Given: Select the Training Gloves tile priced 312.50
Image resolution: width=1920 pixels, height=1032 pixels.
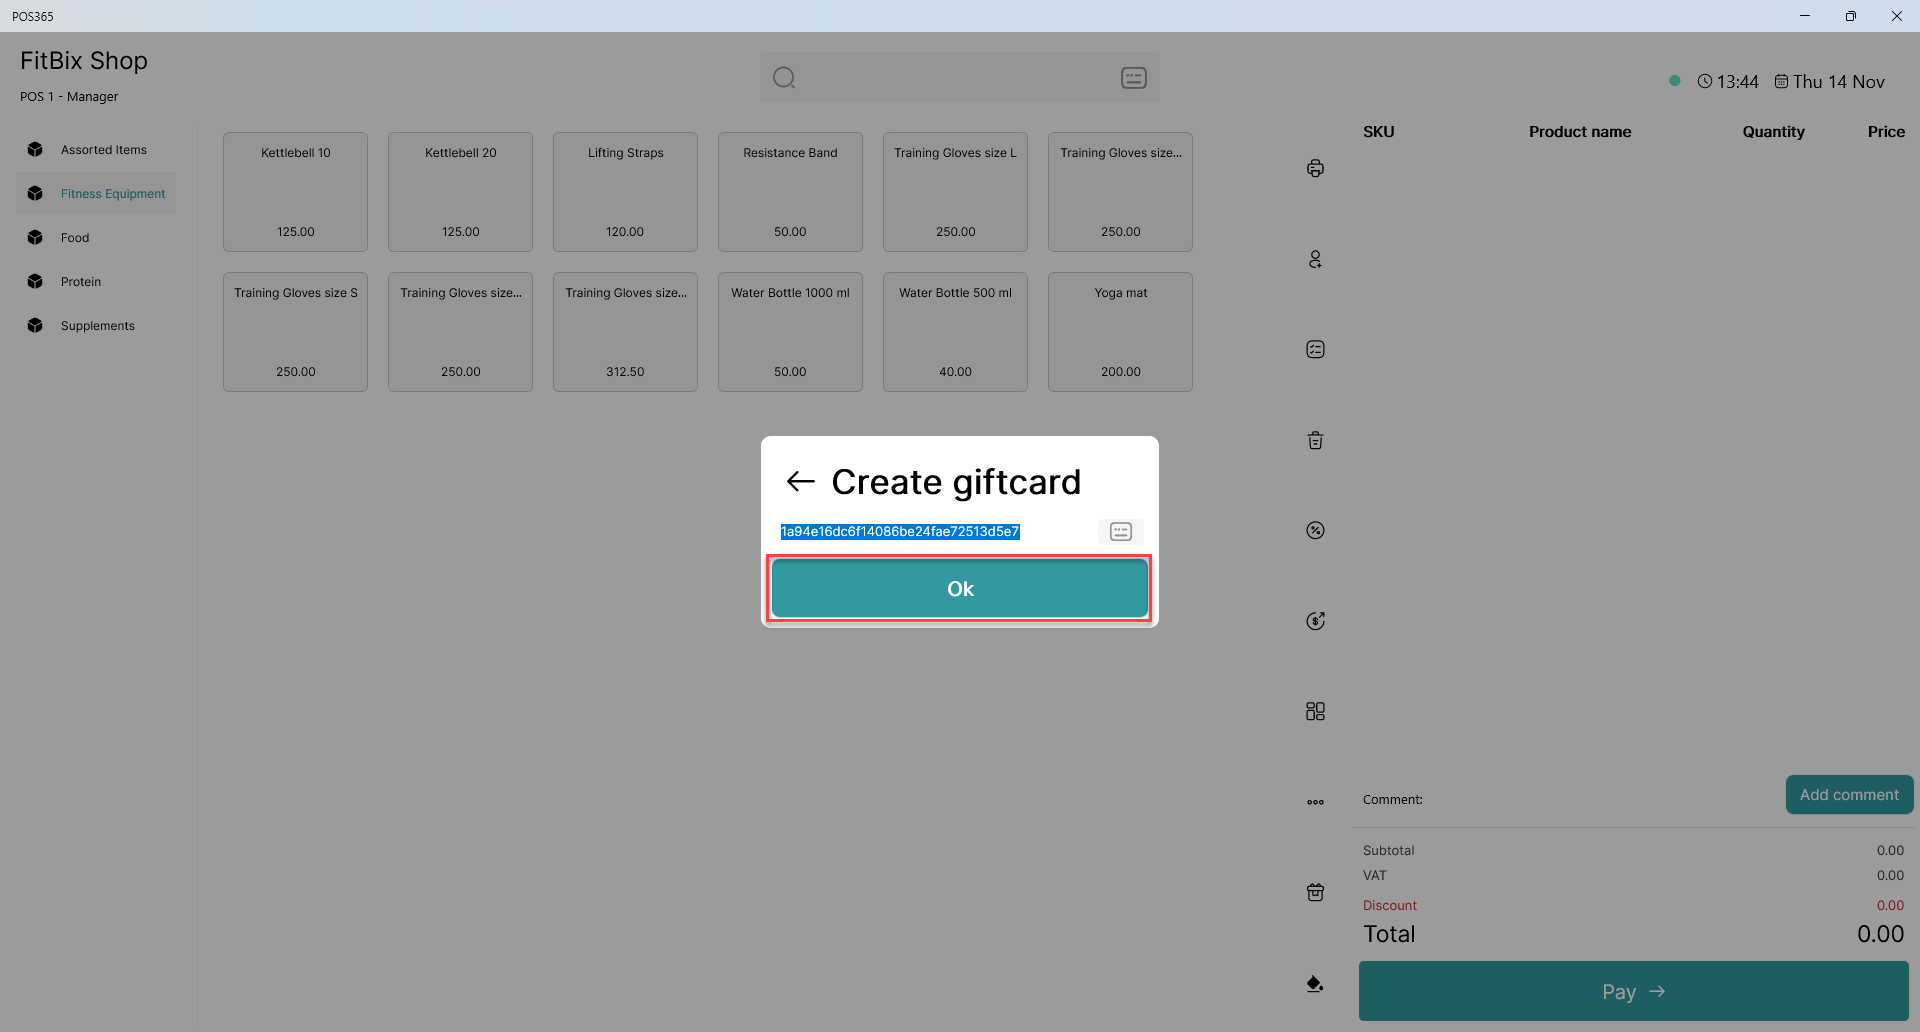Looking at the screenshot, I should pos(625,332).
